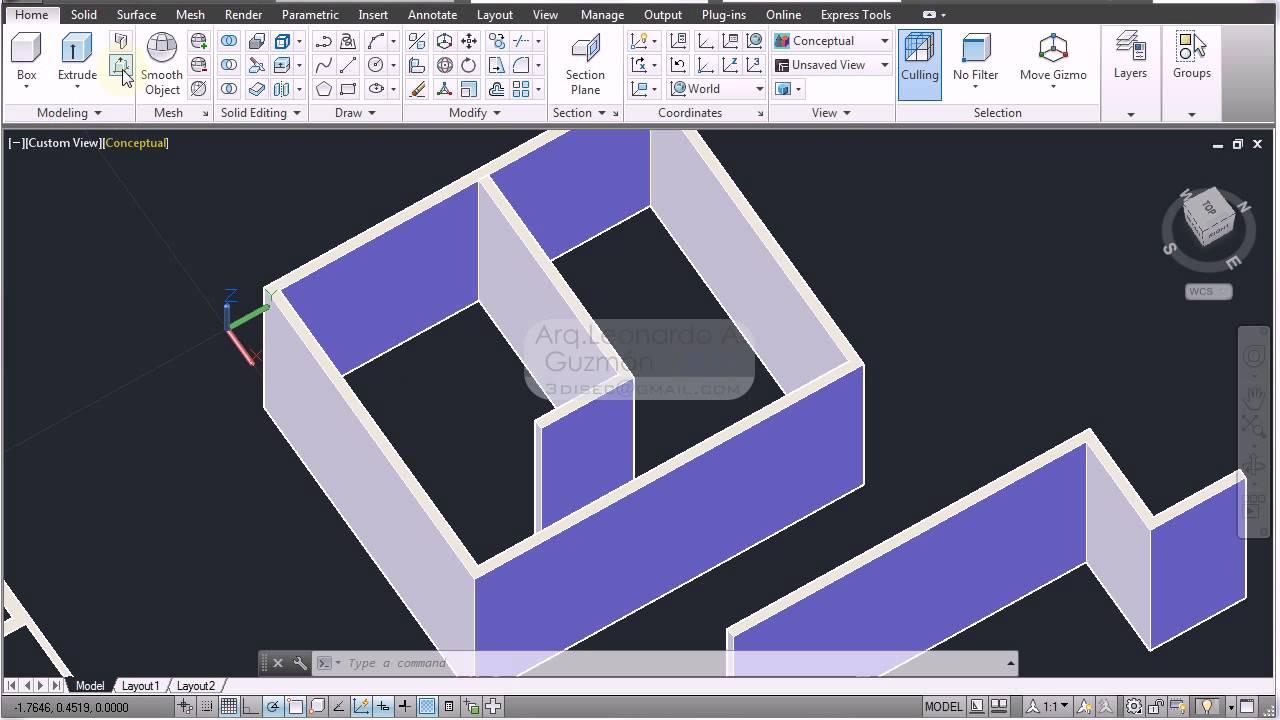Open the No Filter dropdown arrow
The height and width of the screenshot is (720, 1280).
976,87
